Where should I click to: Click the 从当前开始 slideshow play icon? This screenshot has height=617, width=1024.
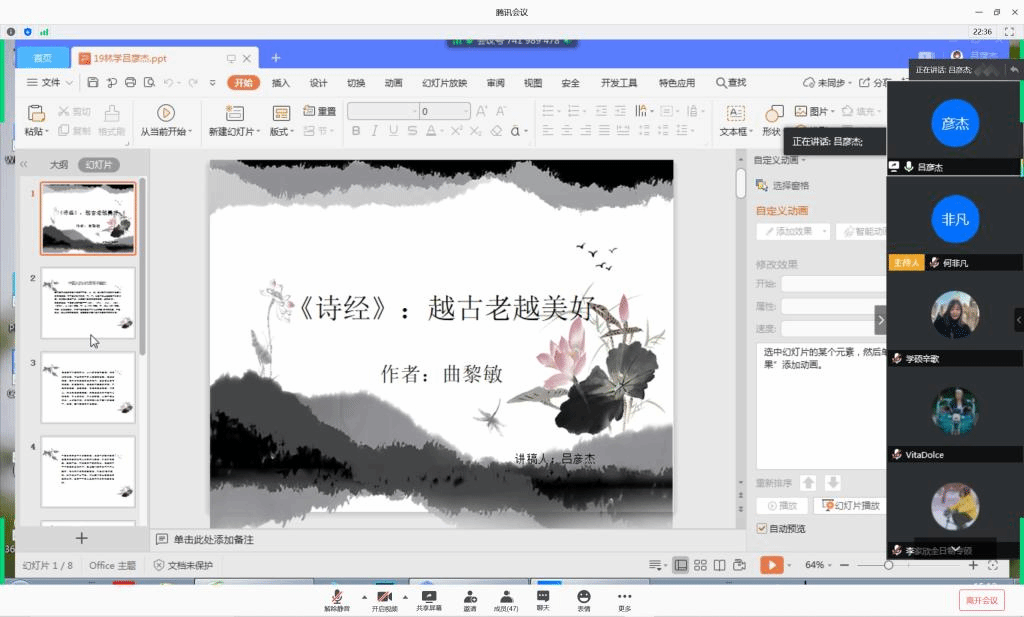pos(166,113)
